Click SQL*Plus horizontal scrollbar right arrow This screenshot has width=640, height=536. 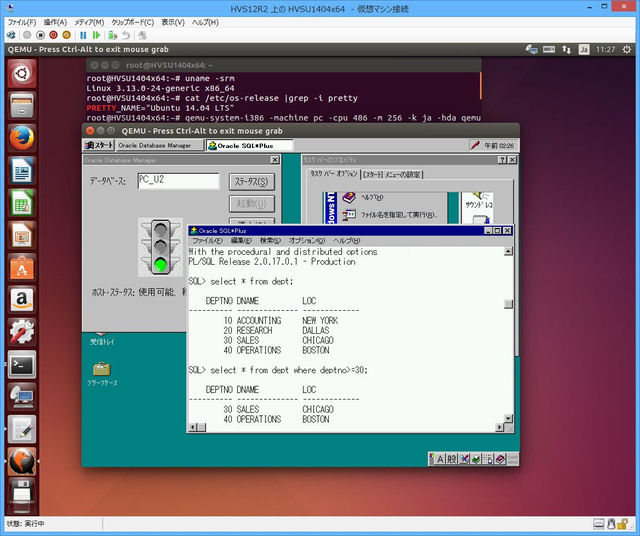pos(499,427)
